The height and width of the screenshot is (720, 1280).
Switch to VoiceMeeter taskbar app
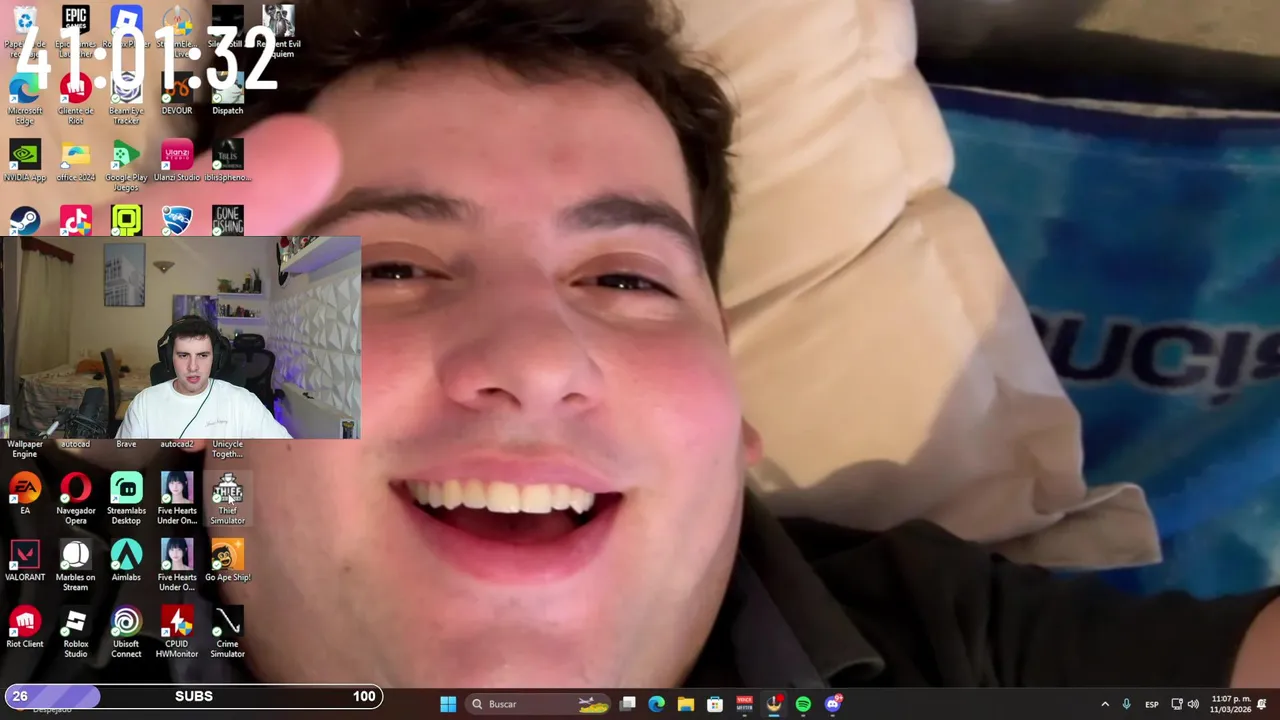(744, 704)
